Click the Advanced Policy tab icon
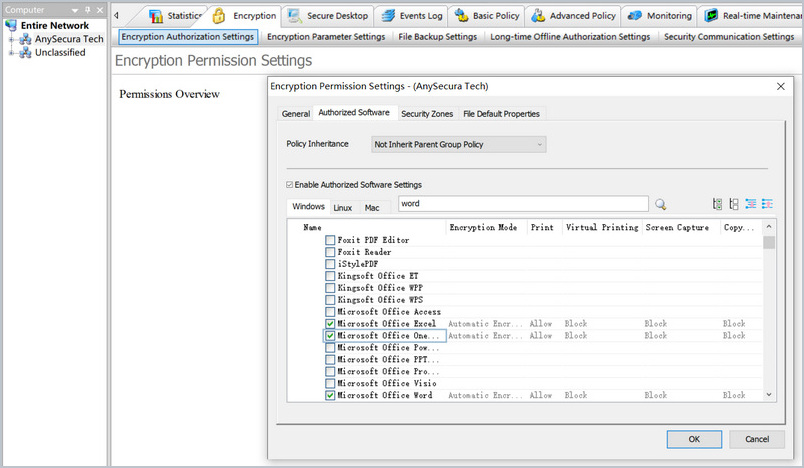The width and height of the screenshot is (804, 468). (x=538, y=16)
